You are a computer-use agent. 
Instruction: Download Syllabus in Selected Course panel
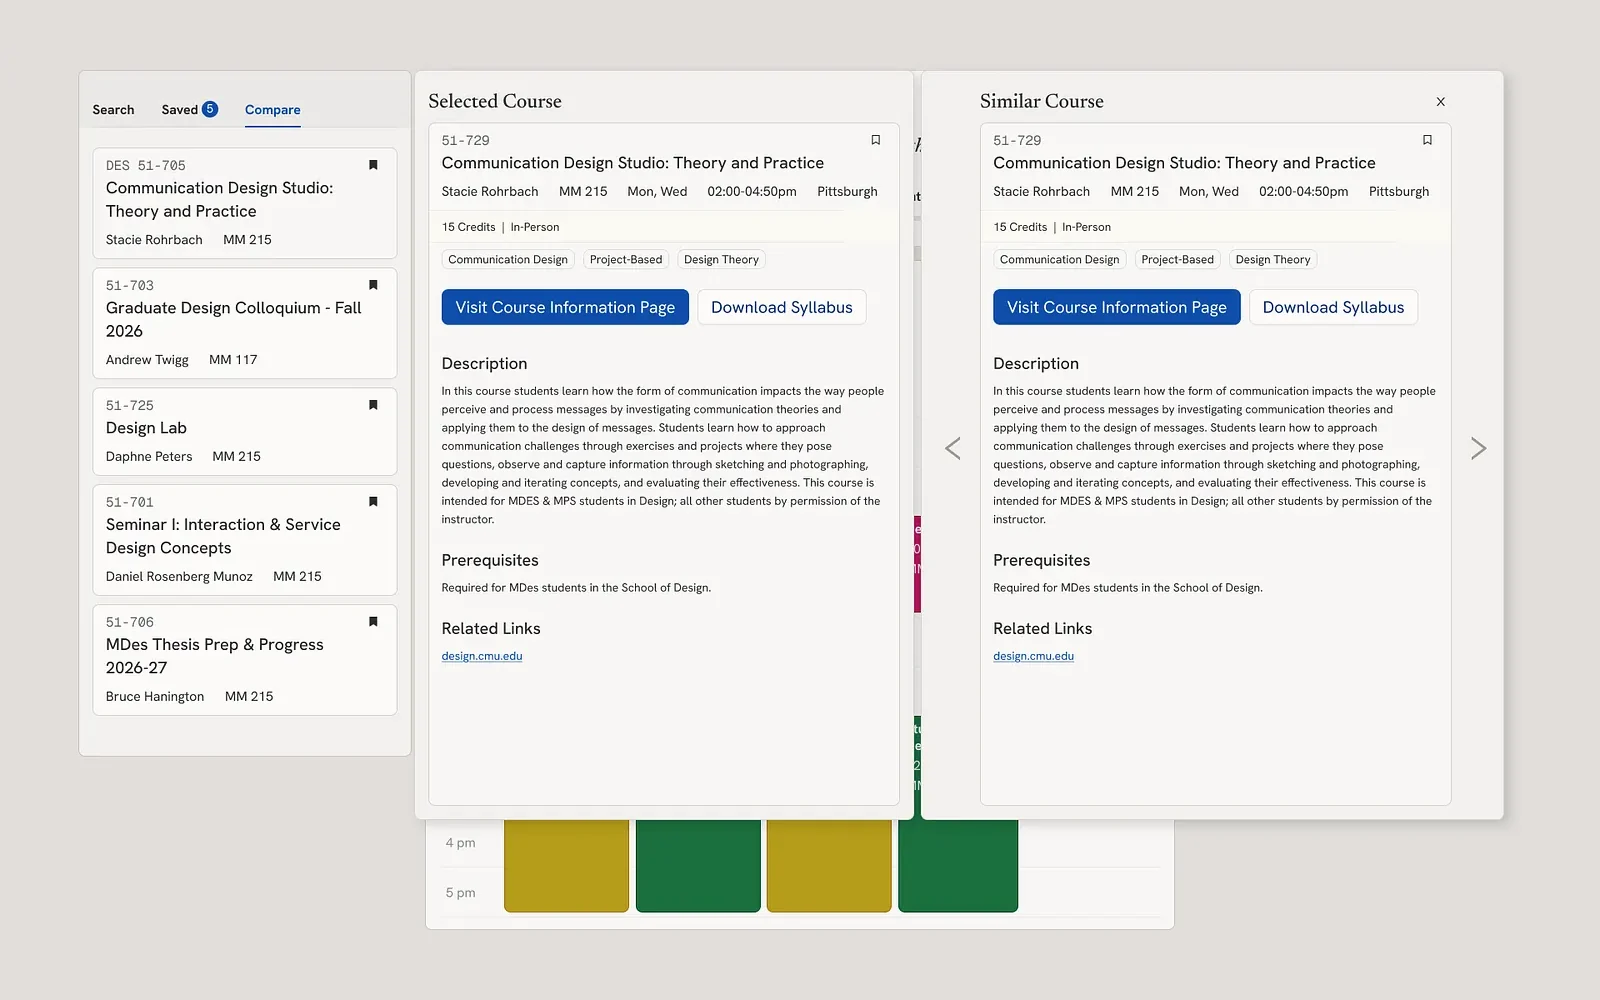pyautogui.click(x=782, y=307)
